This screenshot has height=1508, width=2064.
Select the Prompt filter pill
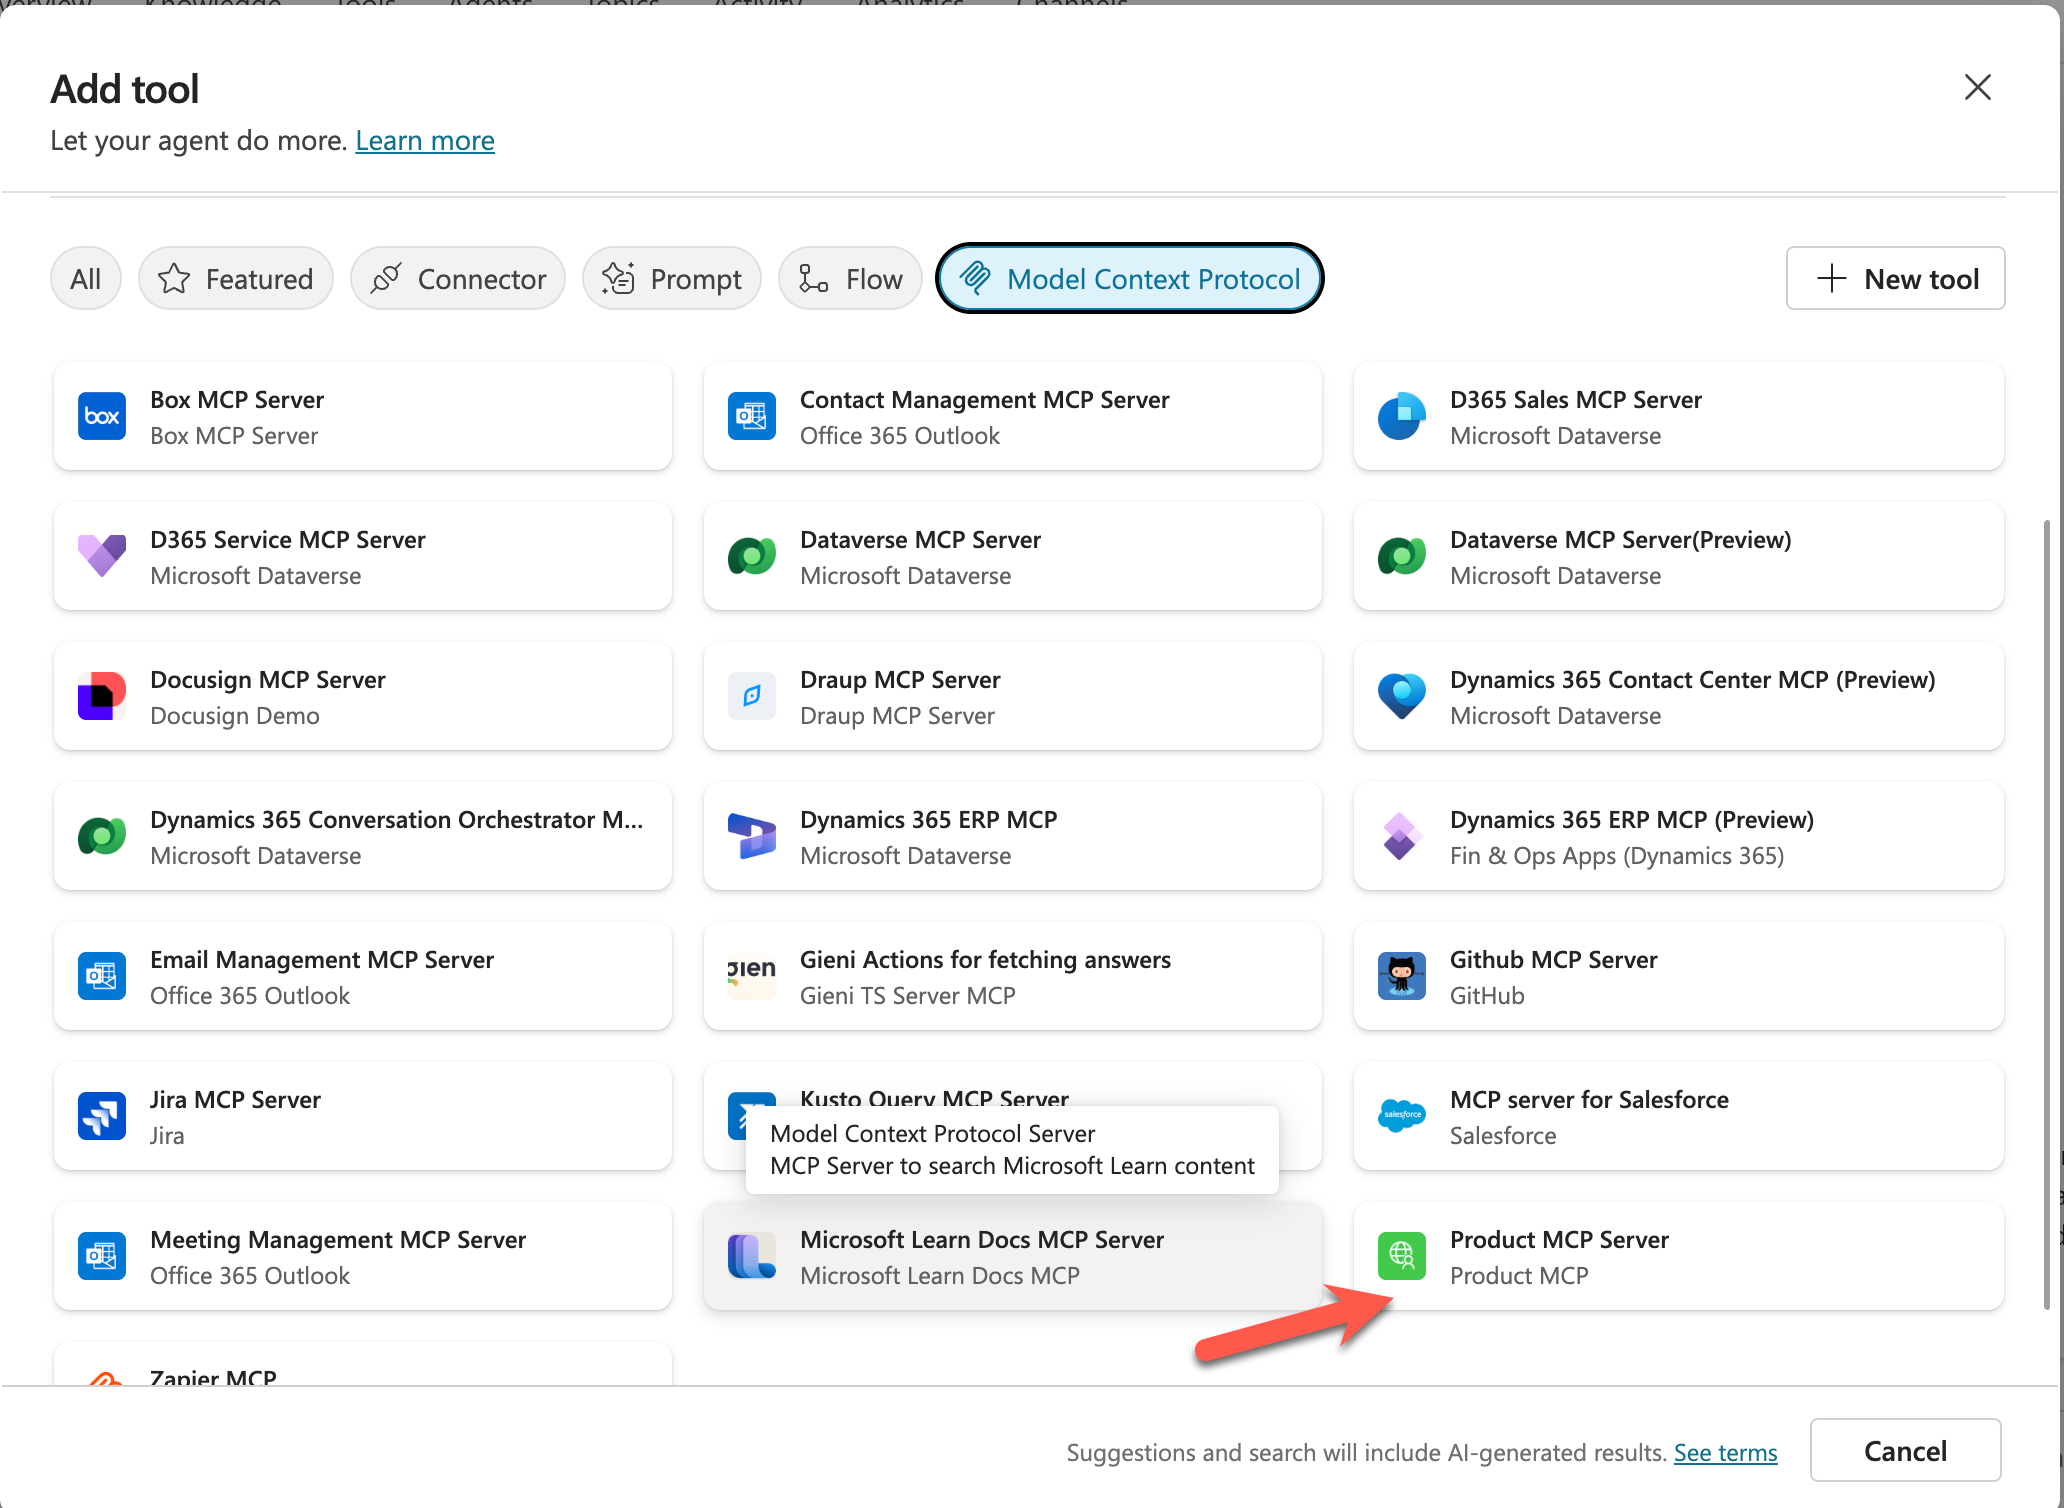click(x=672, y=279)
